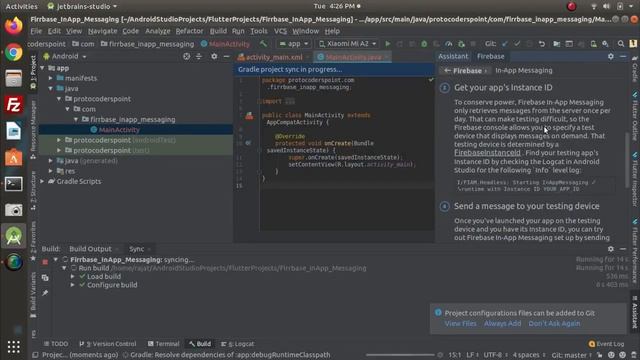Expand the Load build step
Image resolution: width=640 pixels, height=360 pixels.
click(x=73, y=276)
